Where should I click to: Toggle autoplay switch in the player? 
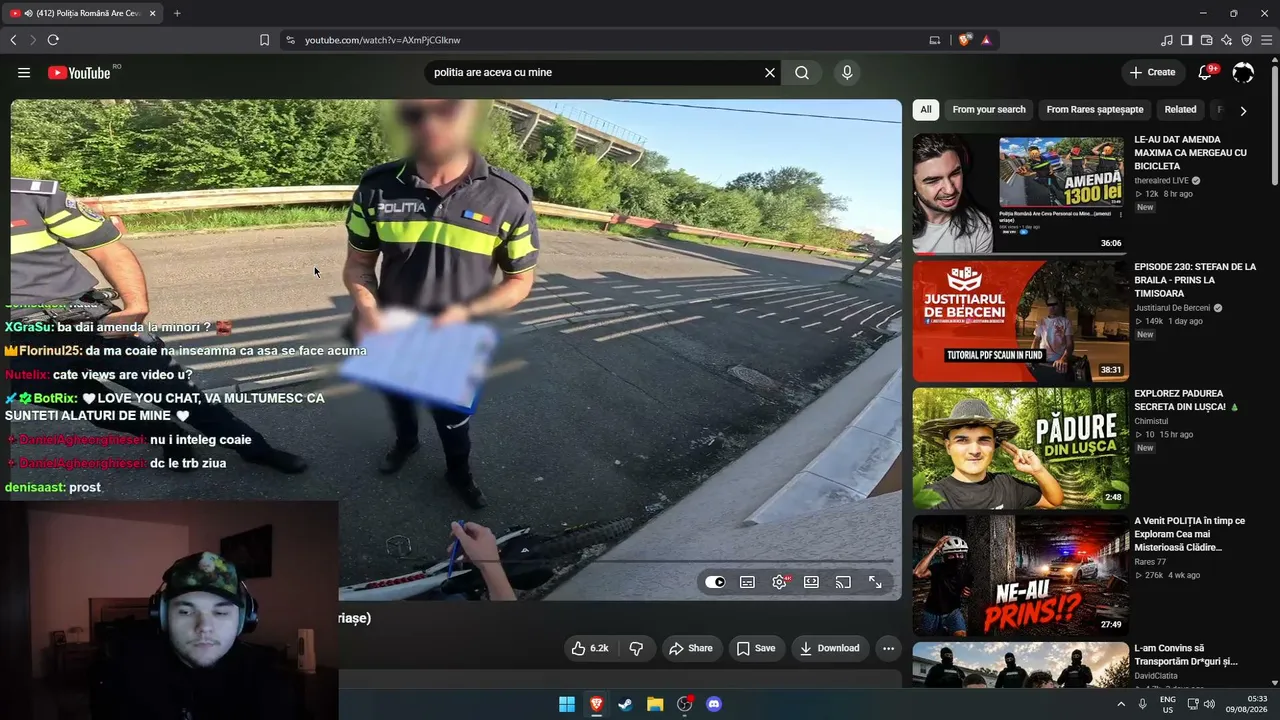715,582
